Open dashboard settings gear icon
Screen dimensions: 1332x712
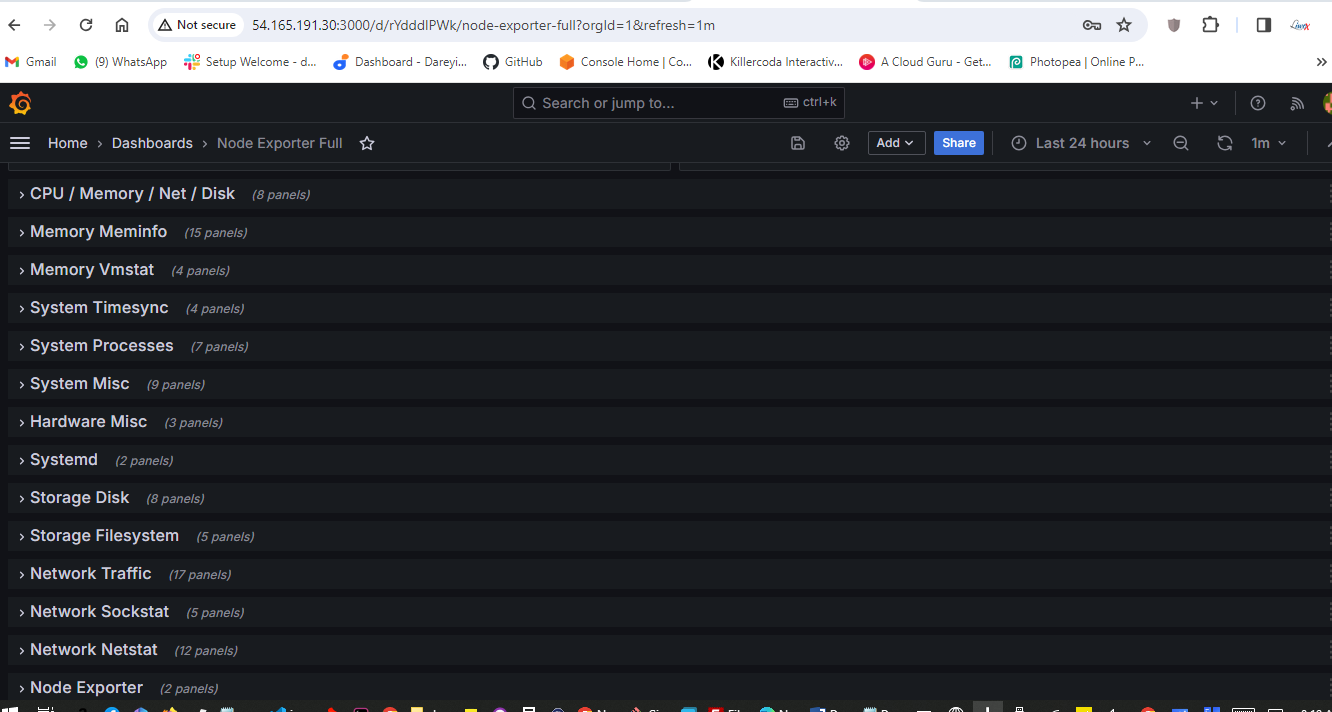842,143
